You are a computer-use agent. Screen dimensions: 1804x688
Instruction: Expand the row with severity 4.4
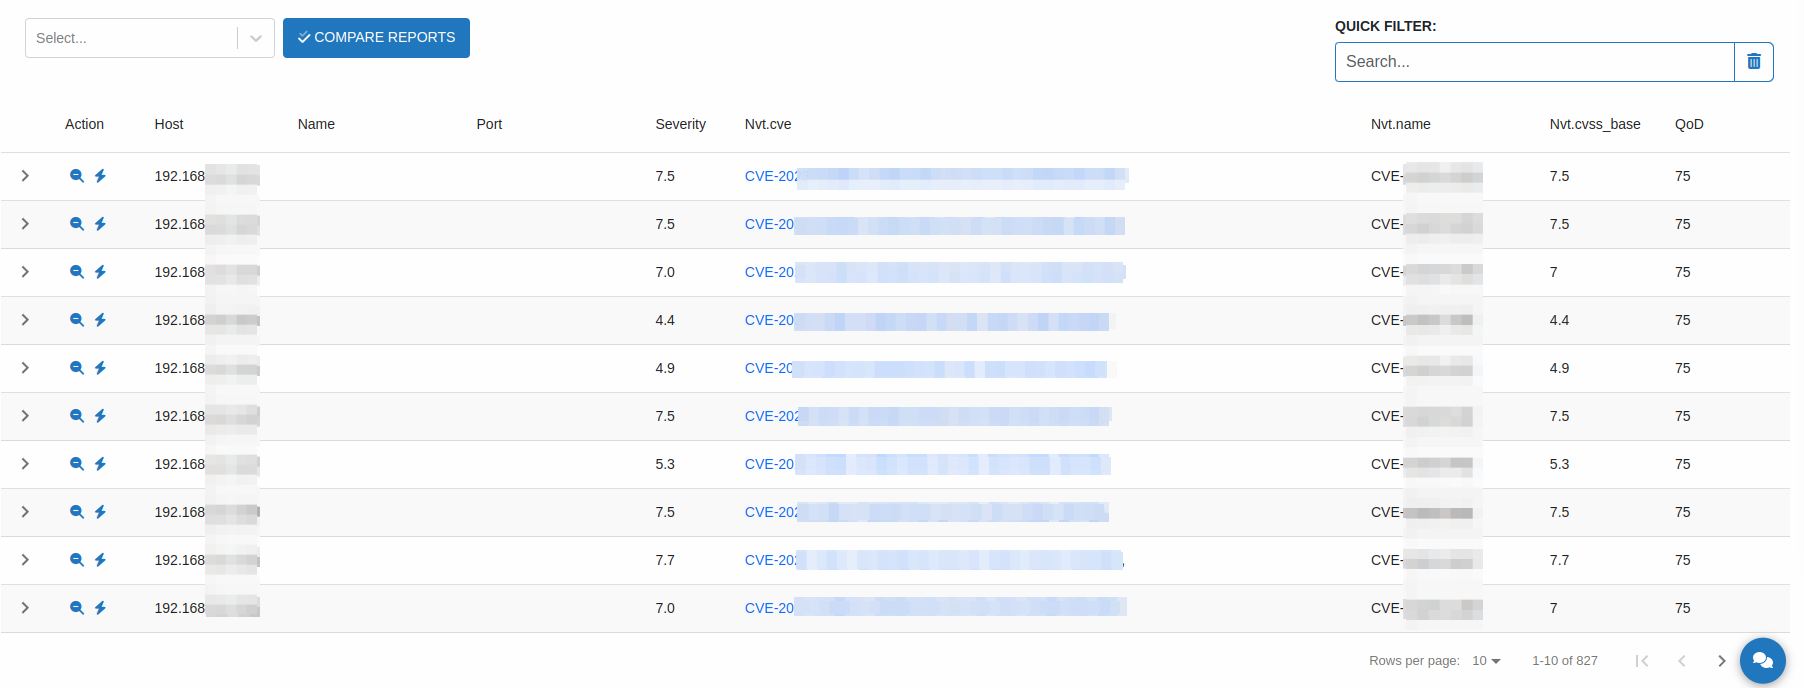25,320
